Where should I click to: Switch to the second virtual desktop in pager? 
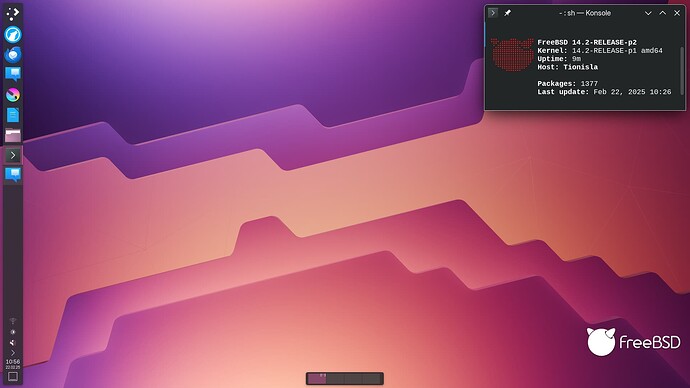335,378
